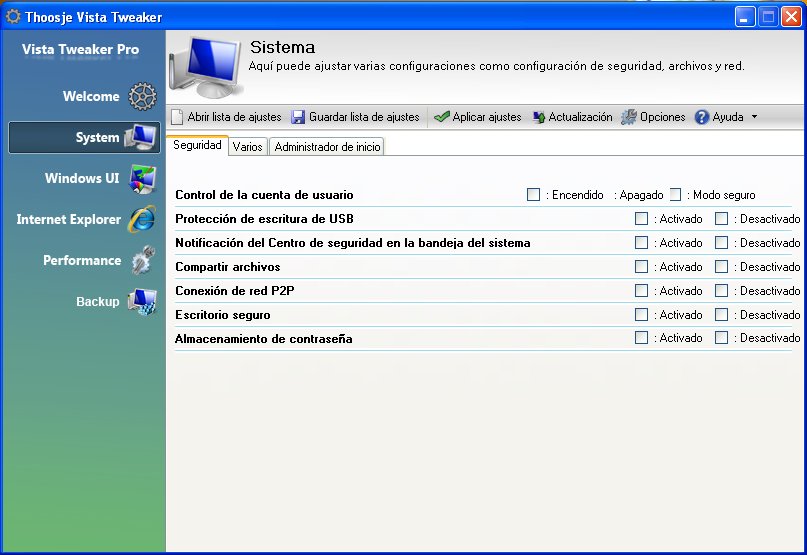Check Desactivado for Notificación del Centro de seguridad
This screenshot has width=807, height=555.
(x=722, y=242)
